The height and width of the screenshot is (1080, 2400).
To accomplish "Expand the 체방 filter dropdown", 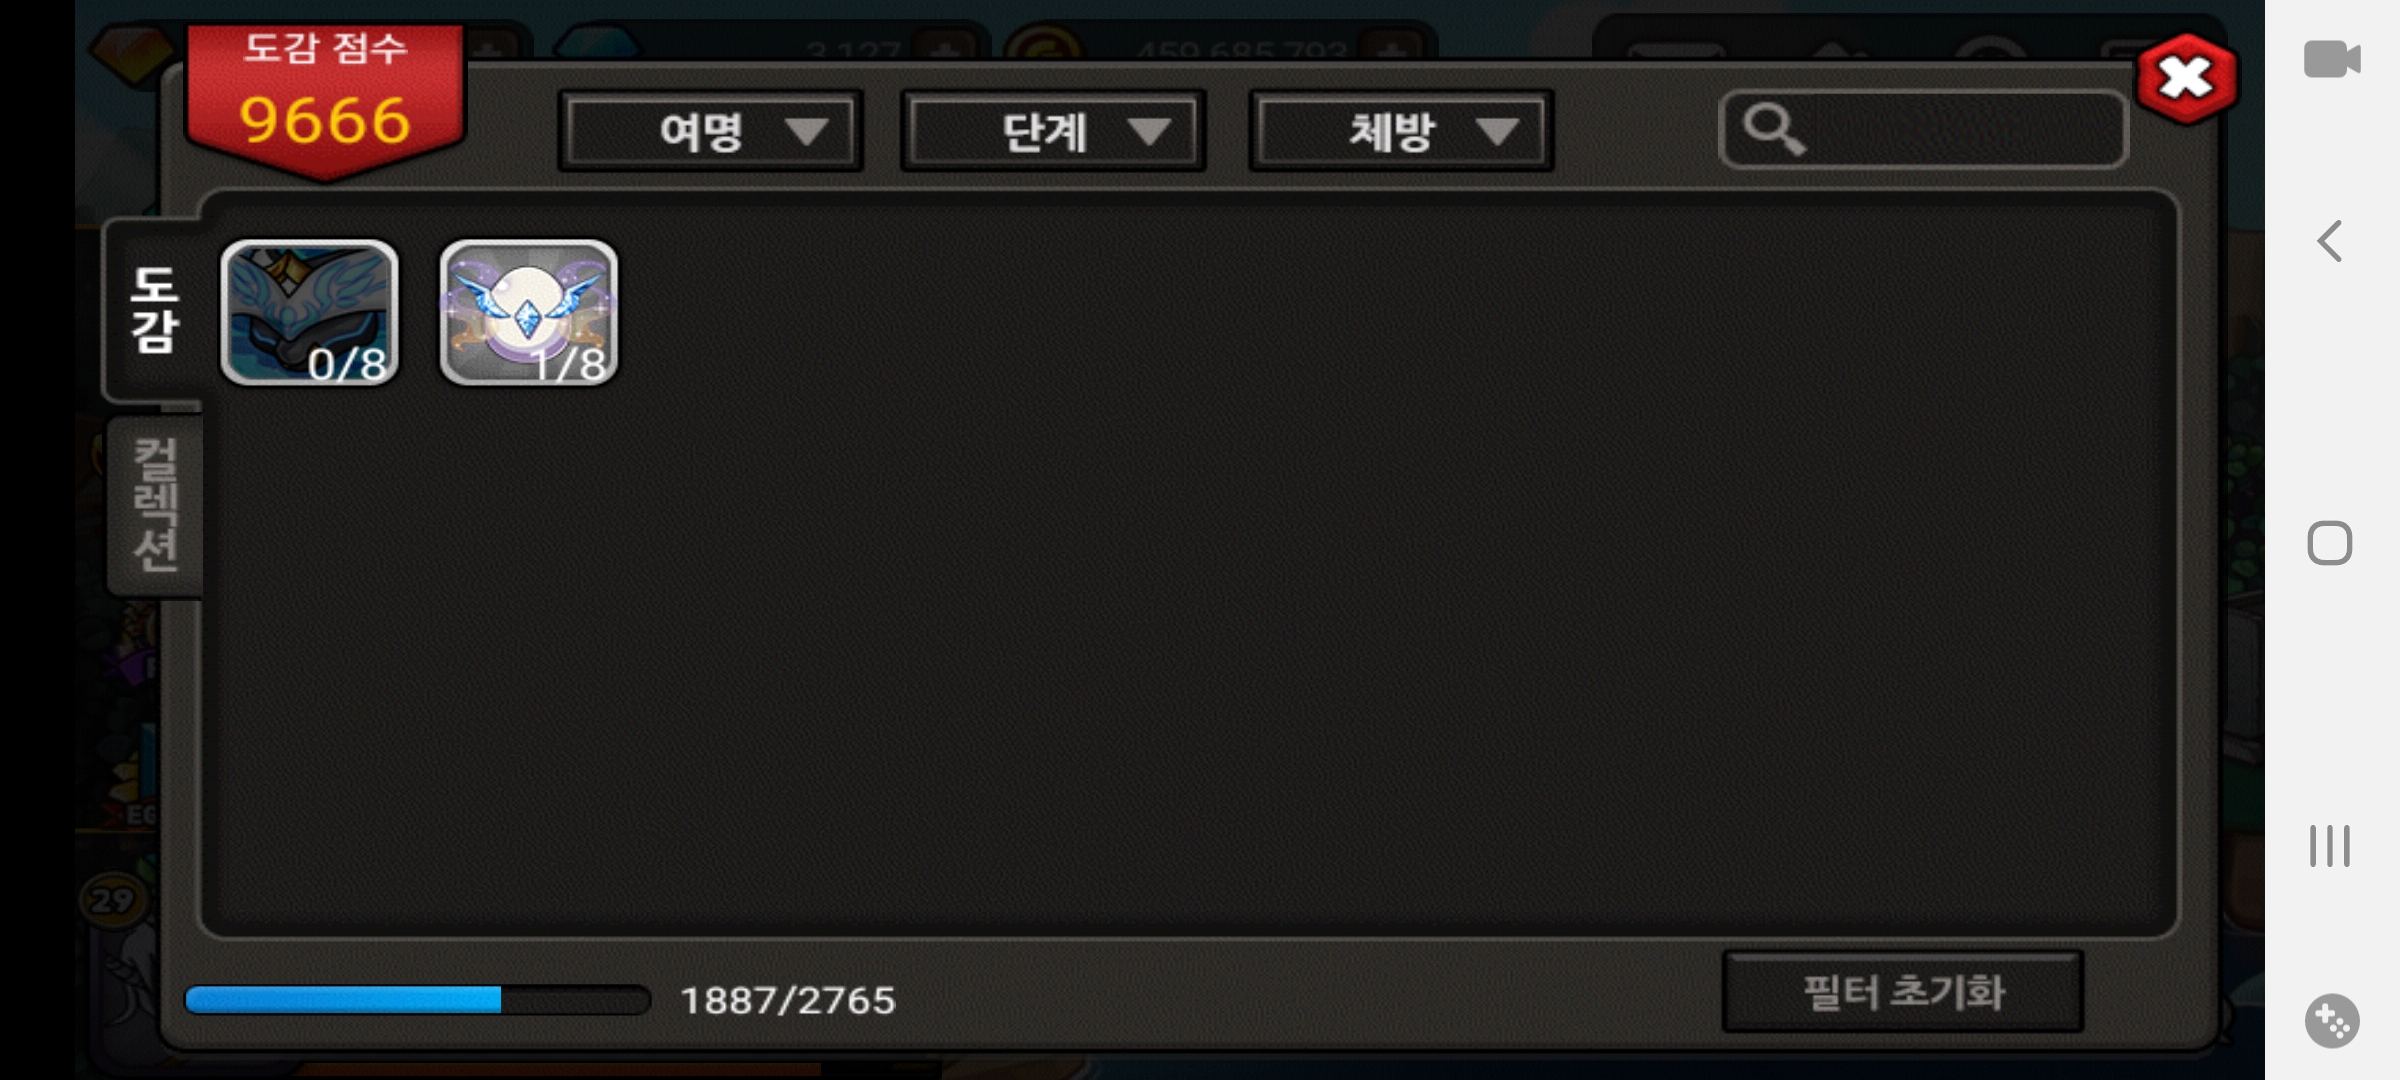I will [1401, 131].
